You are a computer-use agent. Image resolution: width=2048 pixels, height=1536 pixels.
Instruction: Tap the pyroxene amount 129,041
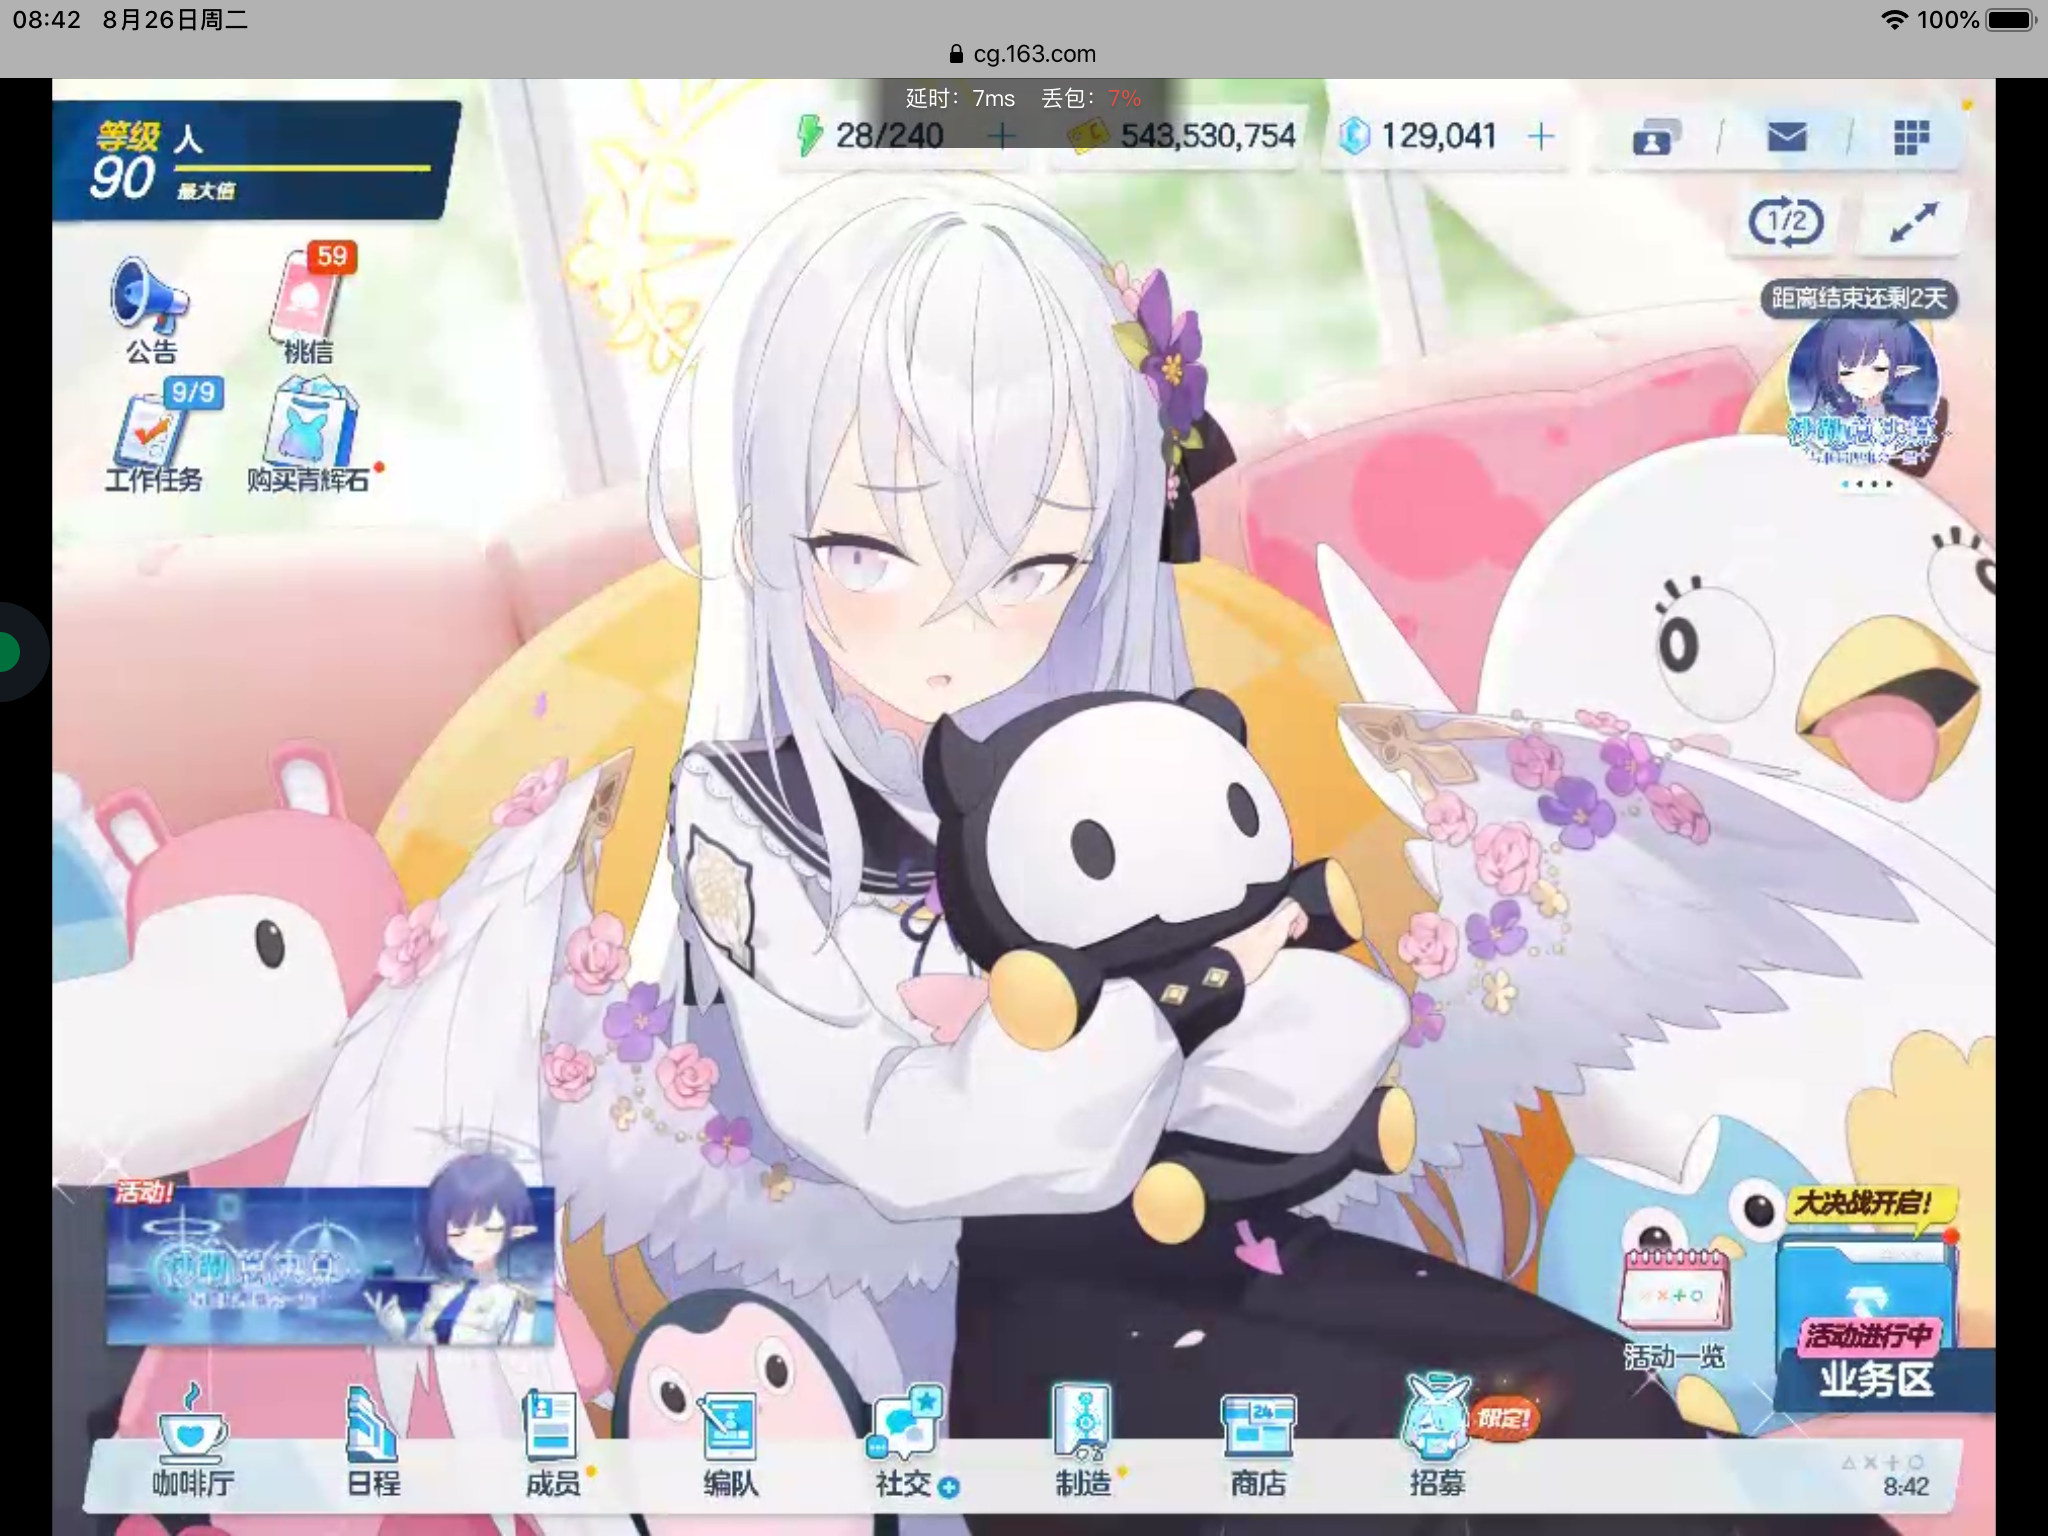(x=1438, y=135)
